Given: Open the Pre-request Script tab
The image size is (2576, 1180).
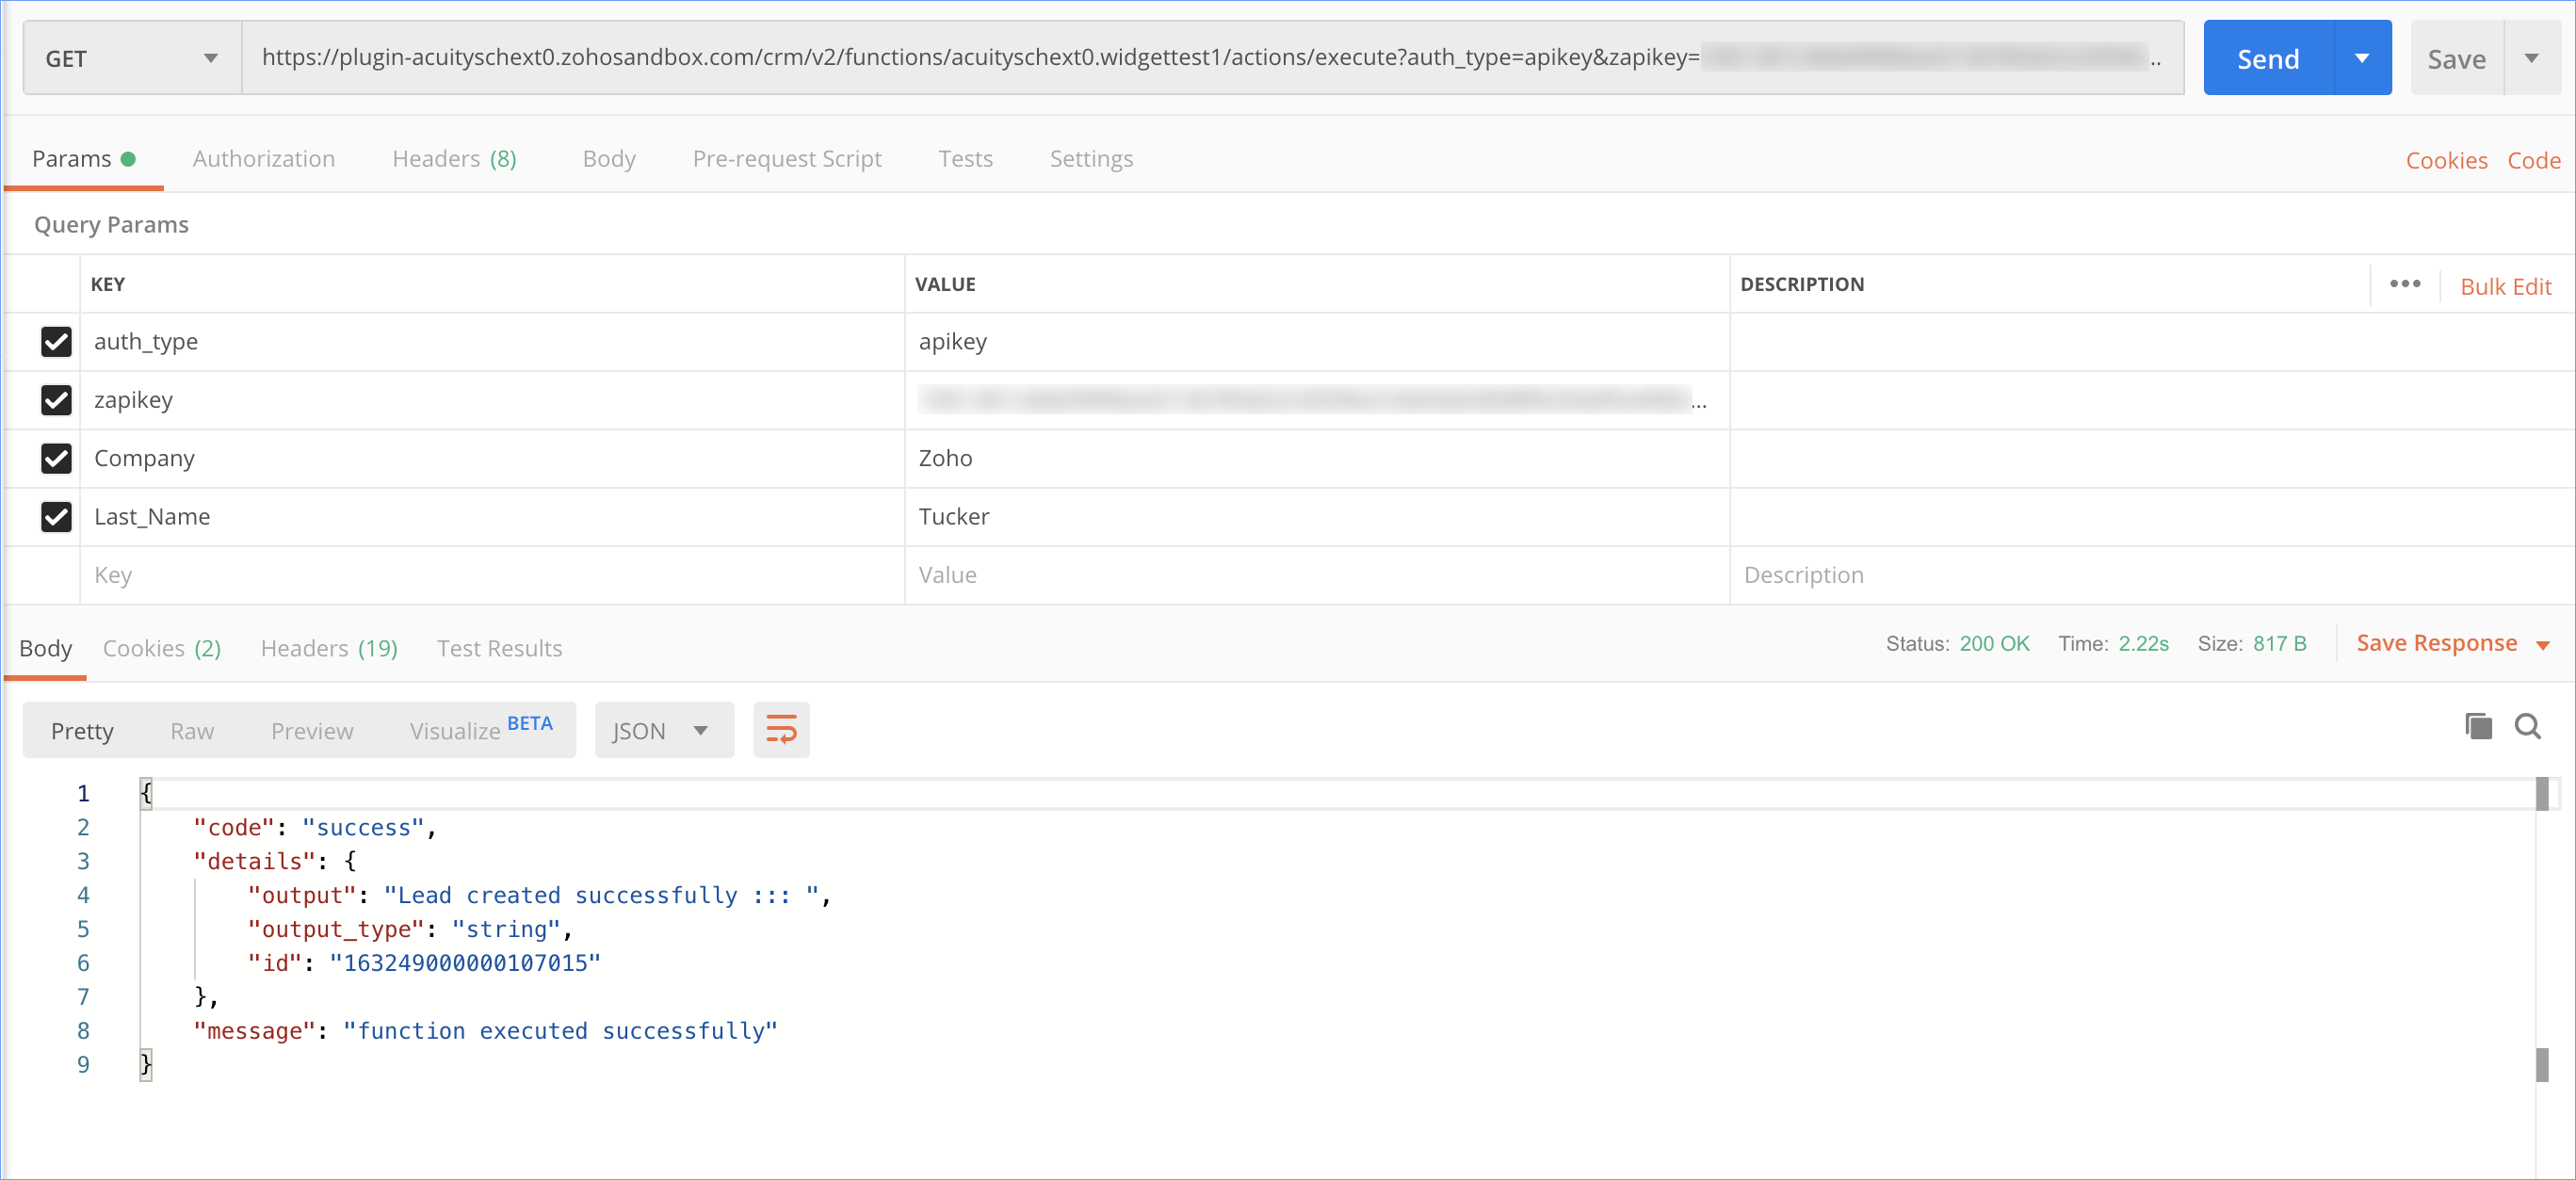Looking at the screenshot, I should (786, 159).
